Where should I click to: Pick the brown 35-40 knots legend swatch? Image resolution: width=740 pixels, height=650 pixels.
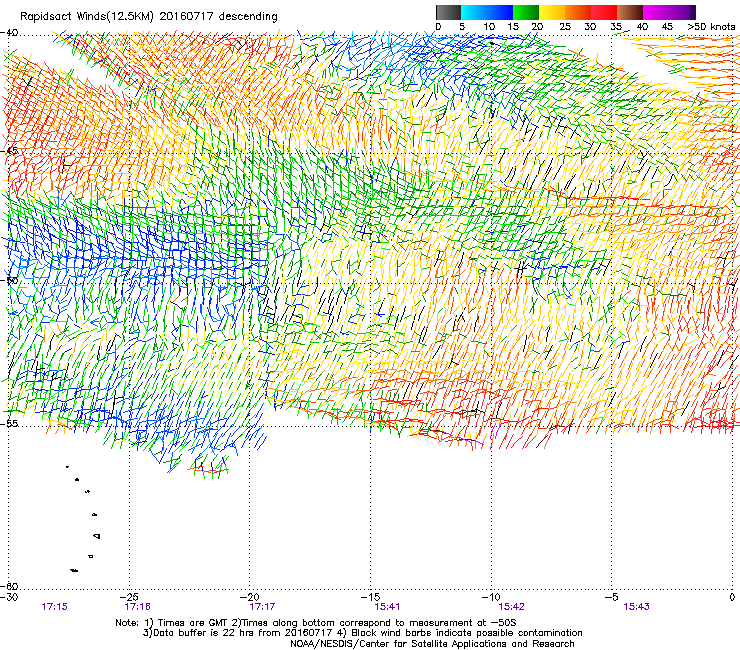pyautogui.click(x=630, y=12)
